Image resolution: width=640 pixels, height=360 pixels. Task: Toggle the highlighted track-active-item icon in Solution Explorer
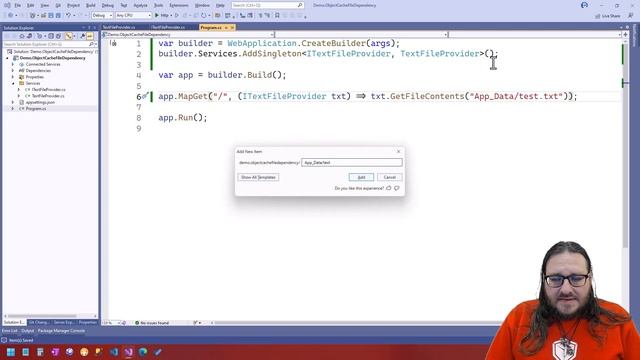(x=69, y=36)
